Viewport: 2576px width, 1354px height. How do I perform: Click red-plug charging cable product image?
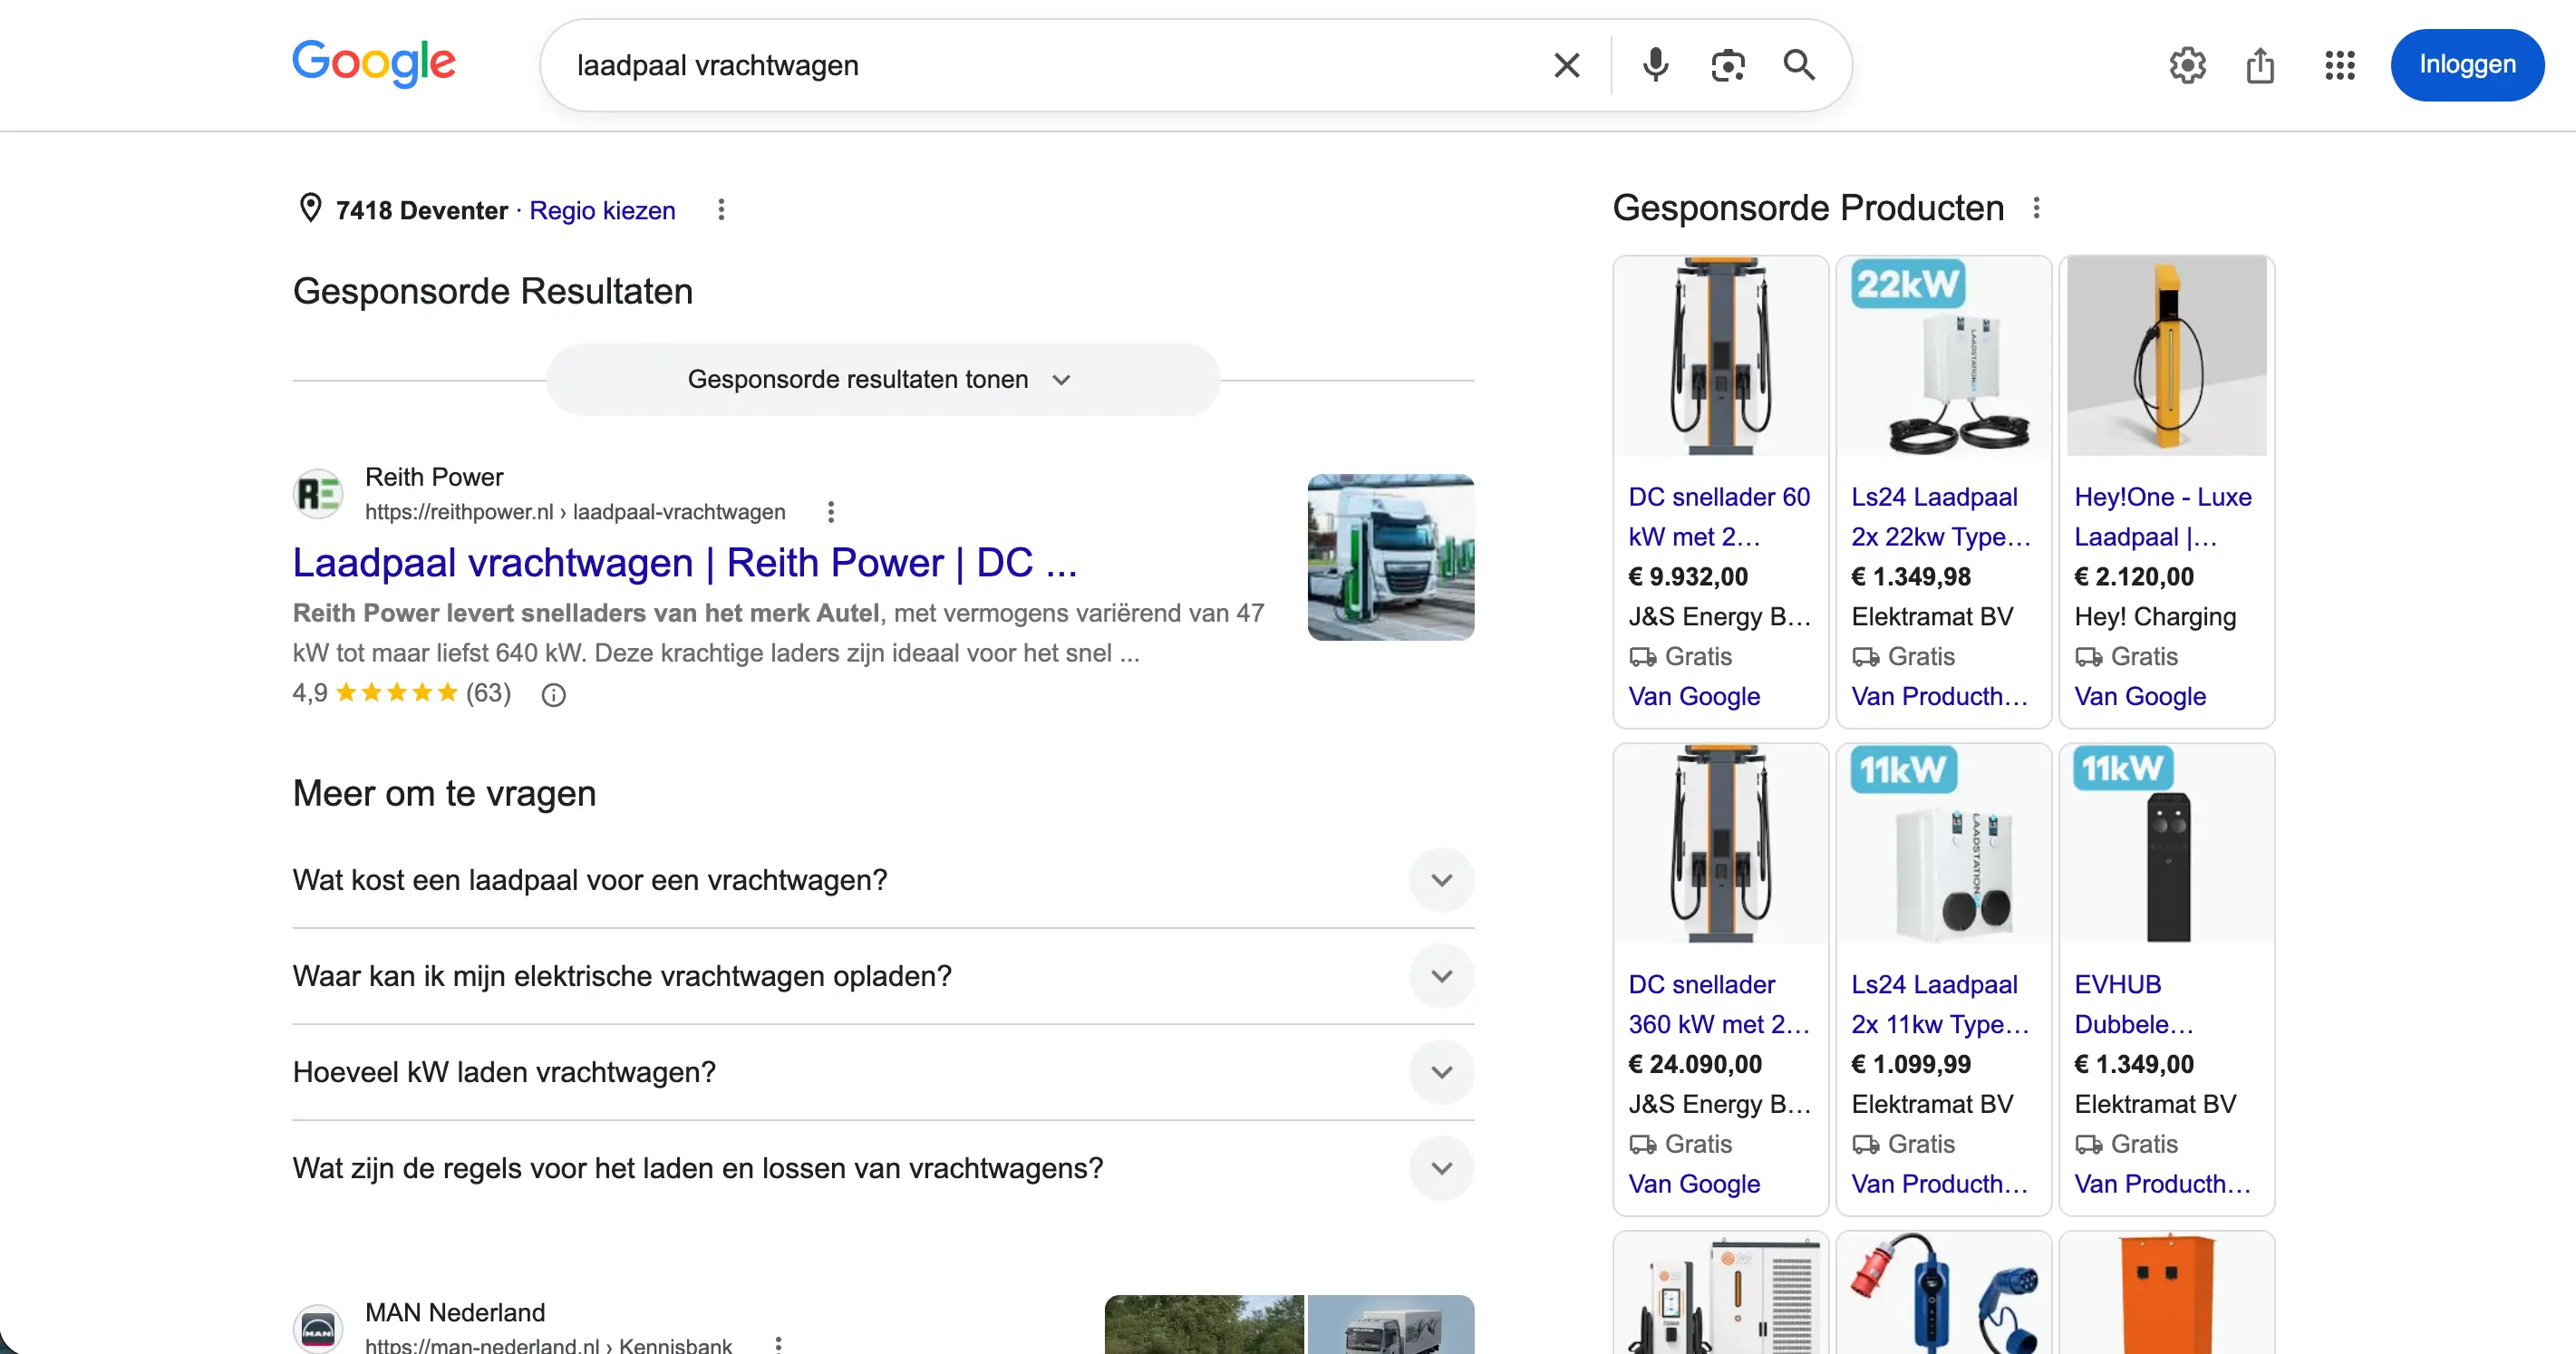point(1943,1293)
